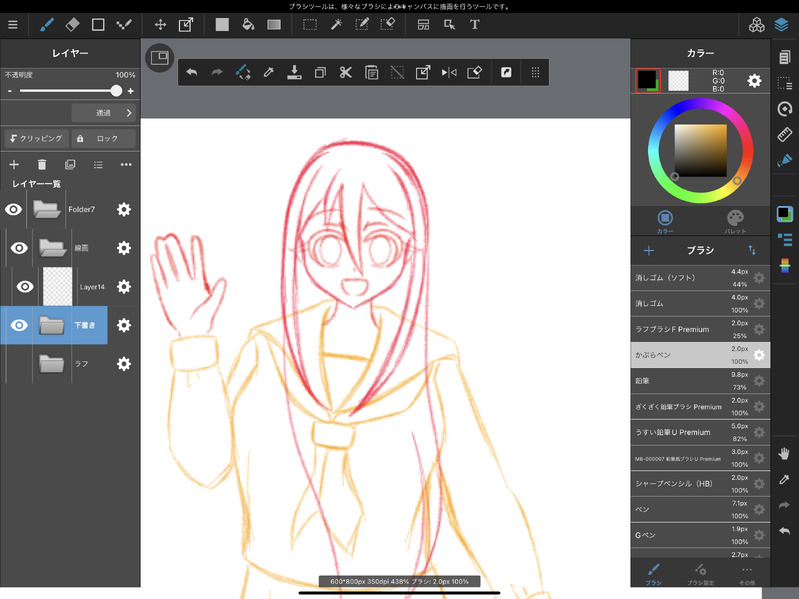Click the brush list sort arrows
The width and height of the screenshot is (799, 599).
752,251
